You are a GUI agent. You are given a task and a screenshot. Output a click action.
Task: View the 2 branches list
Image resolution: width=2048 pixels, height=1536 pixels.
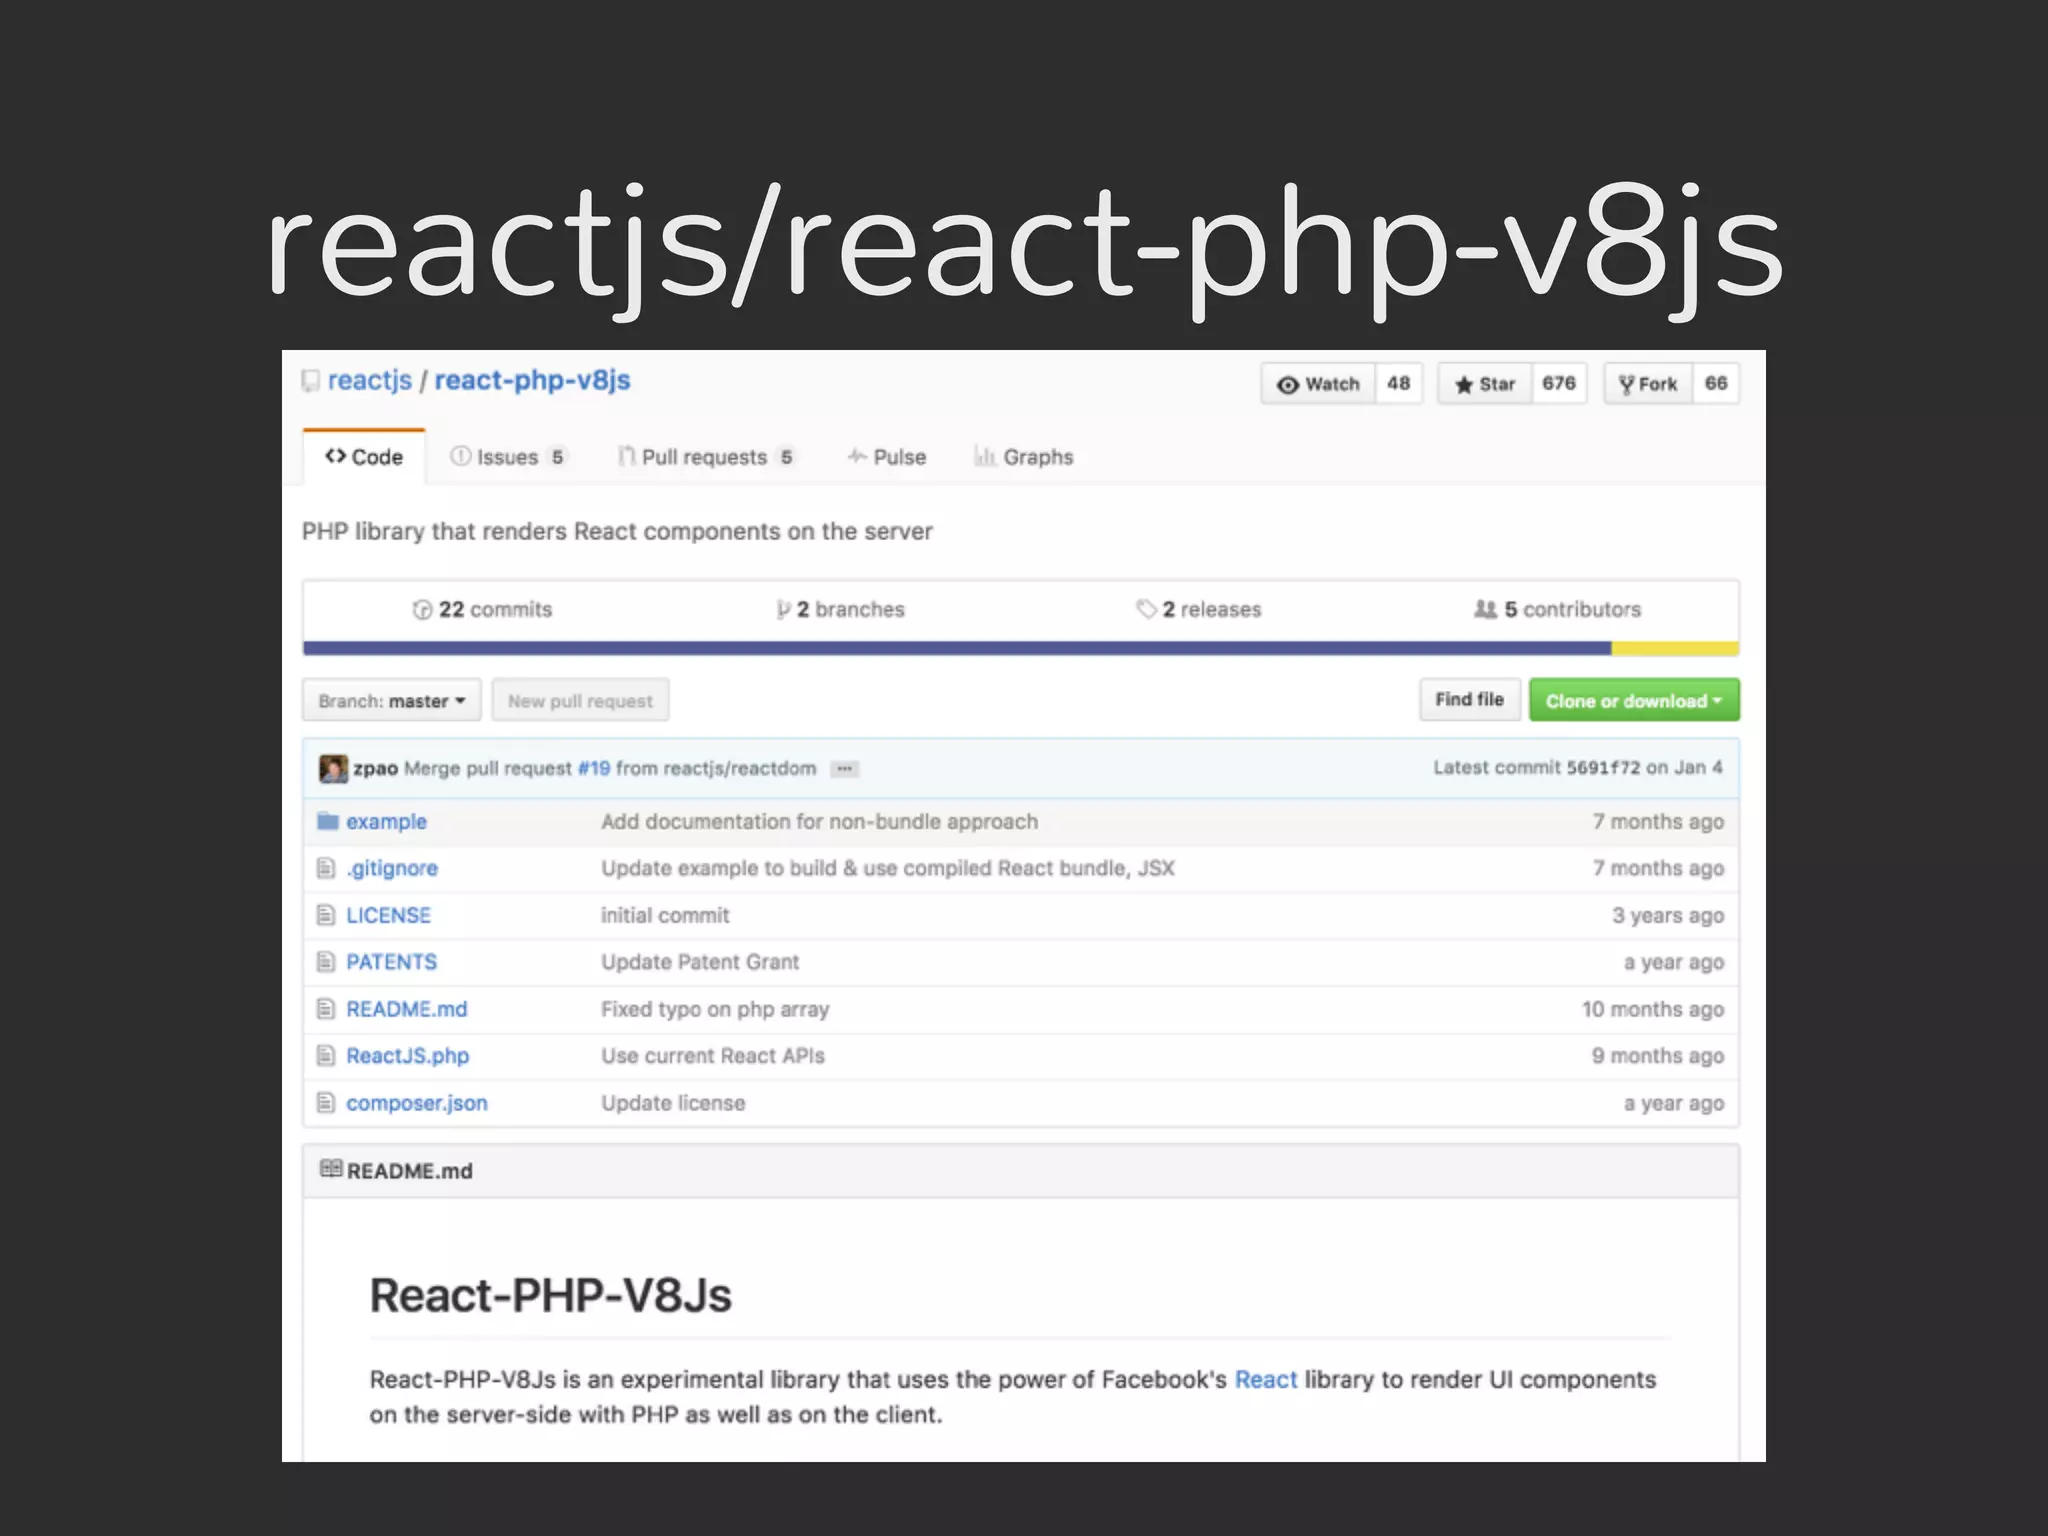pos(840,609)
